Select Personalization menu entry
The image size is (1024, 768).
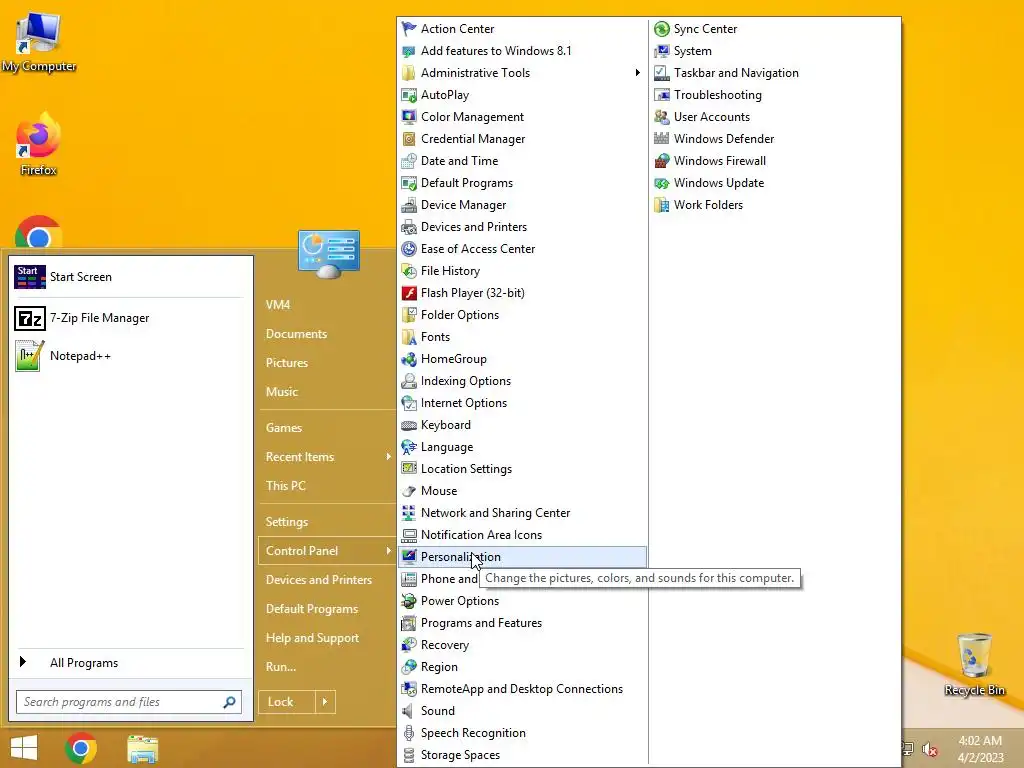click(522, 557)
